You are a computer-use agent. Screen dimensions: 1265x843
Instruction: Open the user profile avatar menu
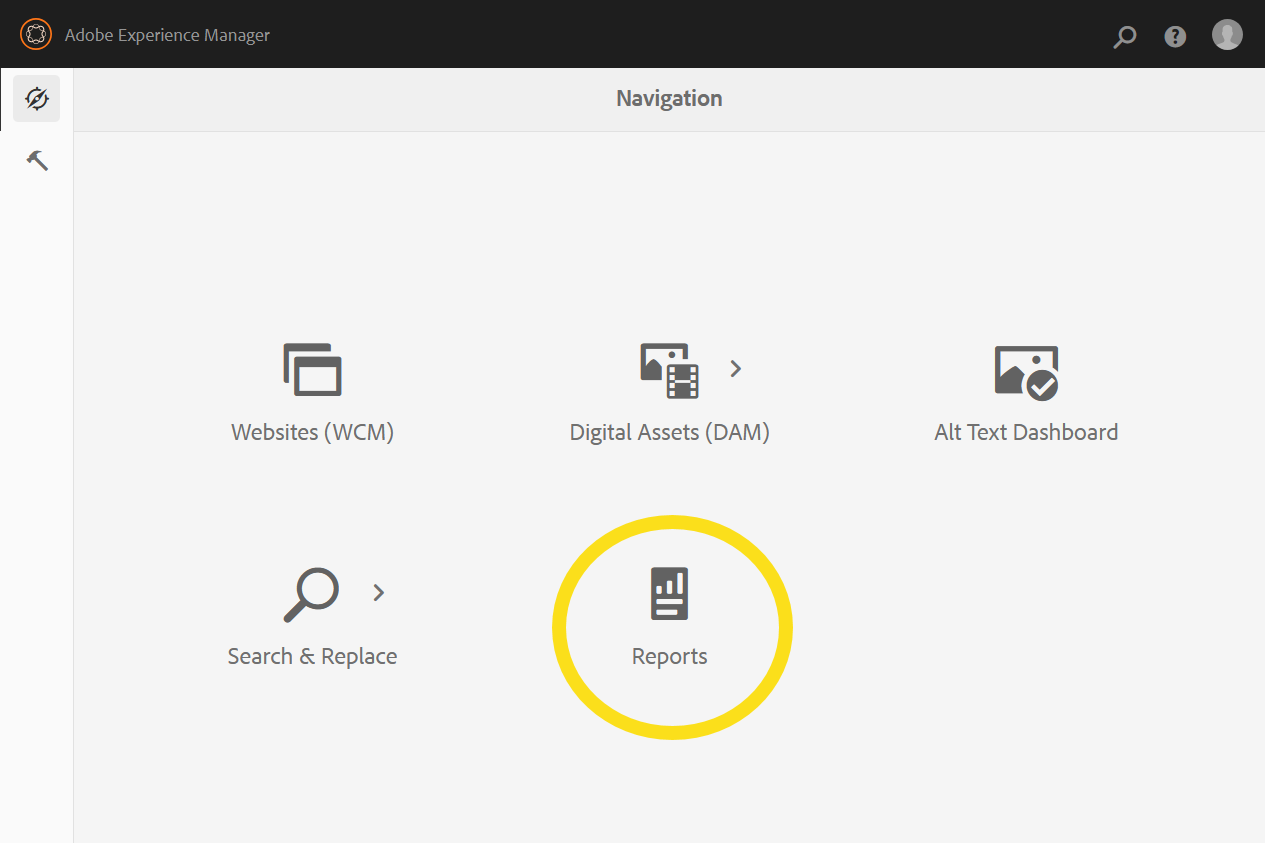(x=1227, y=35)
